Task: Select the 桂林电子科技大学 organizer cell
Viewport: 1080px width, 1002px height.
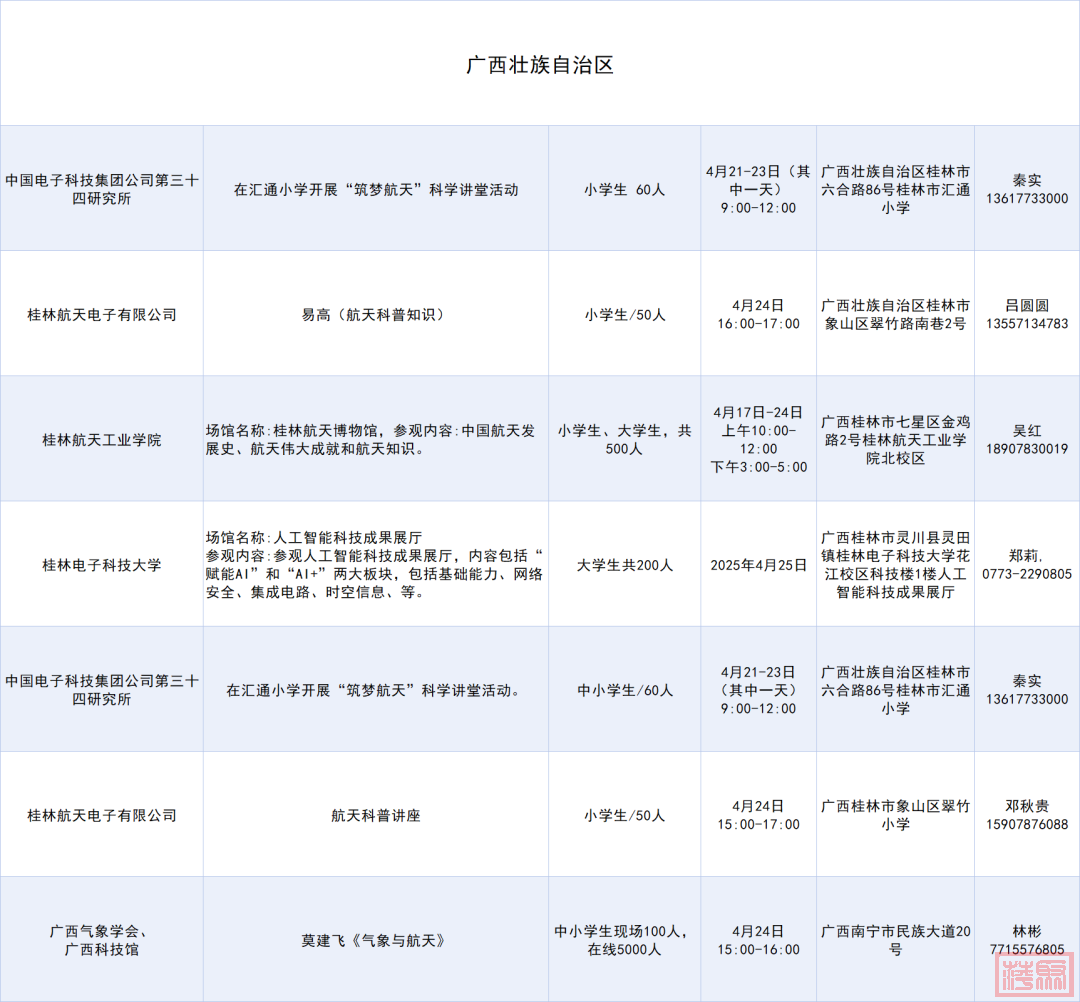Action: [x=102, y=565]
